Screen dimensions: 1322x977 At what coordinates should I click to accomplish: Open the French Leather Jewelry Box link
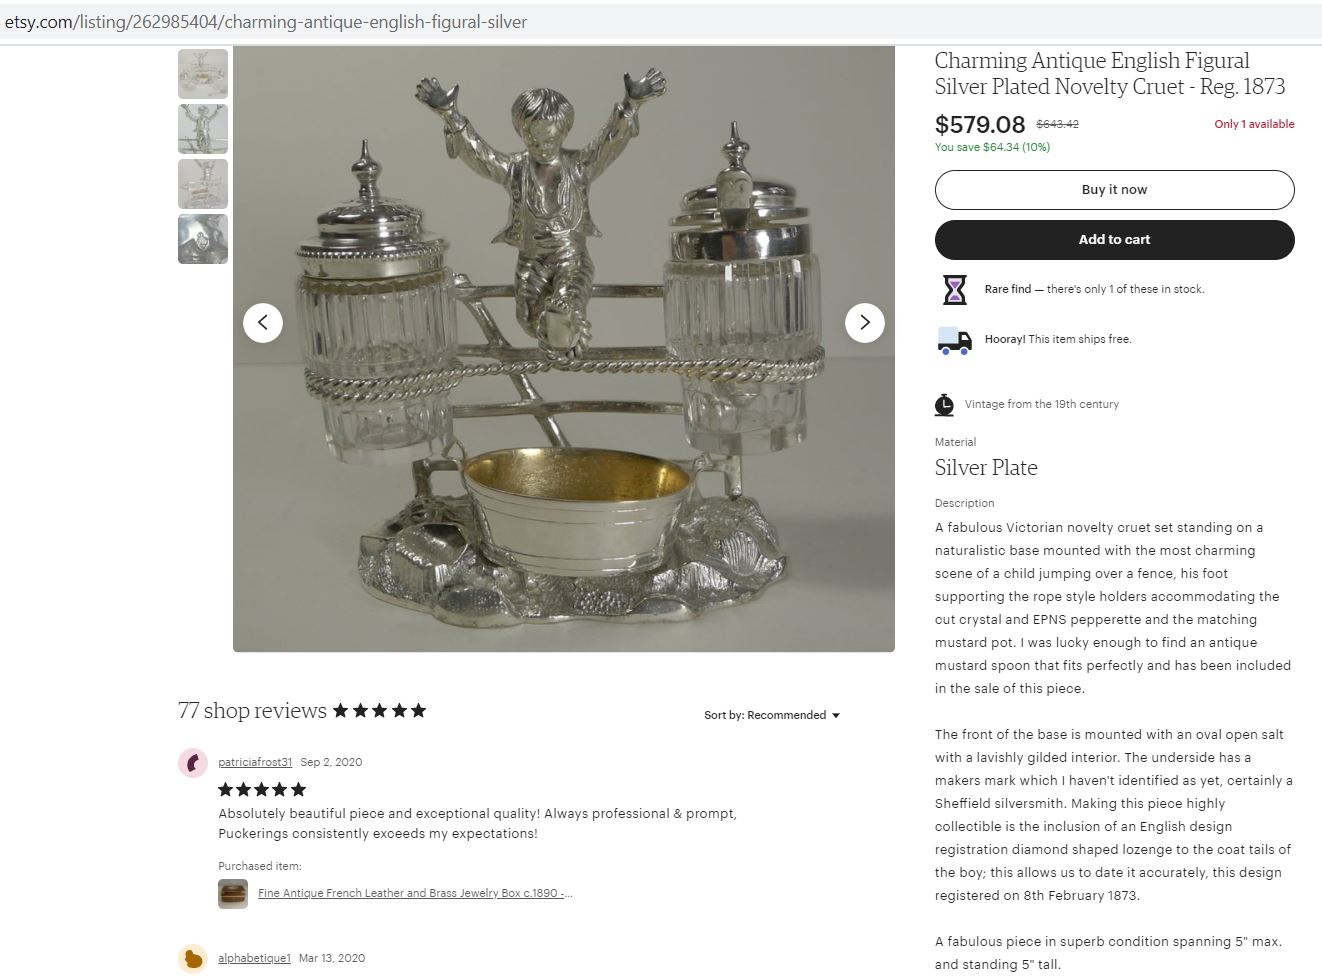pos(415,893)
